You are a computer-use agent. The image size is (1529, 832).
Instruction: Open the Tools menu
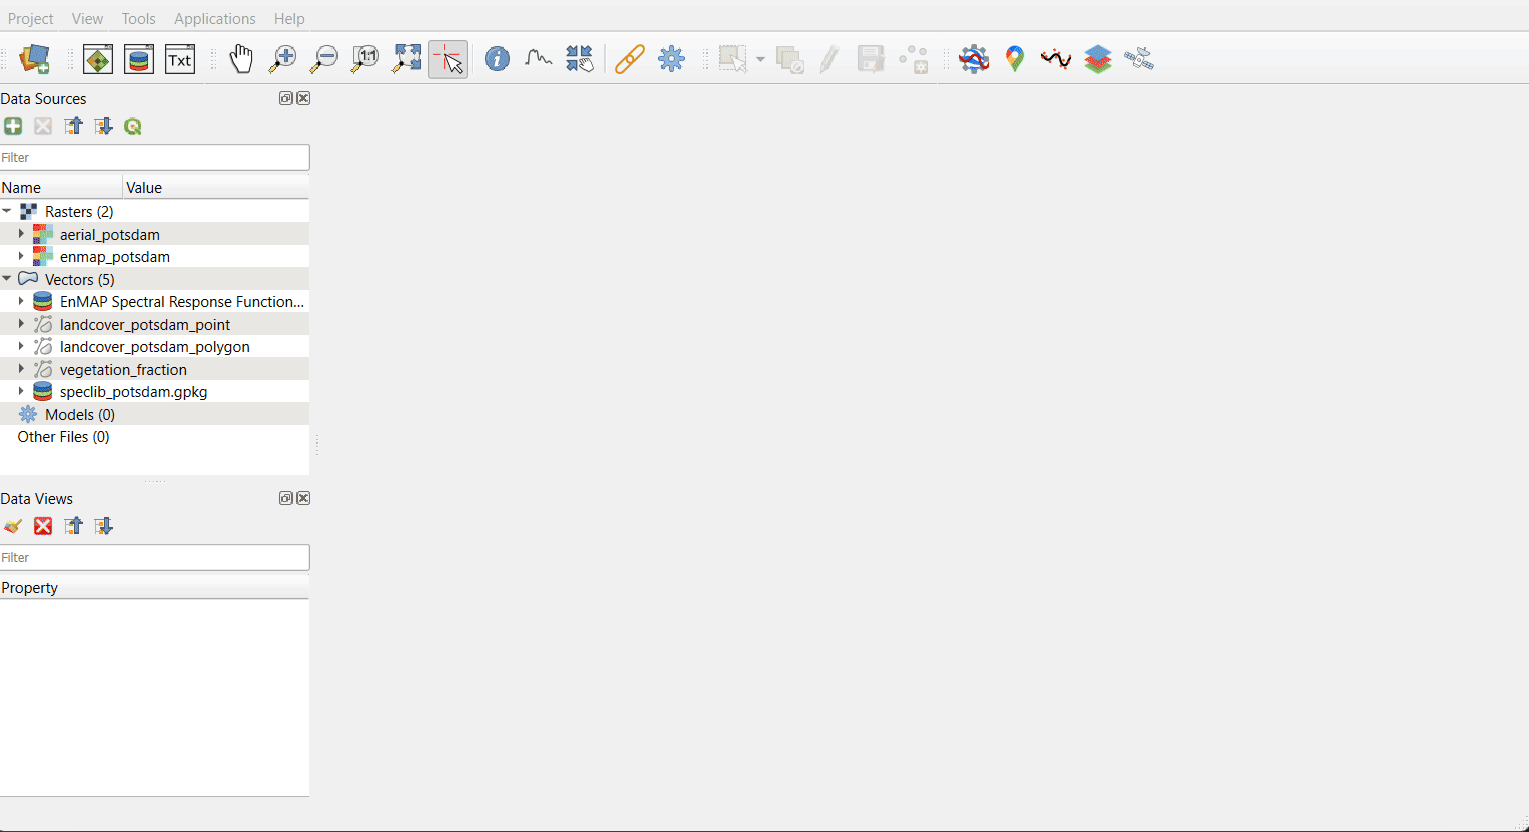pos(139,18)
